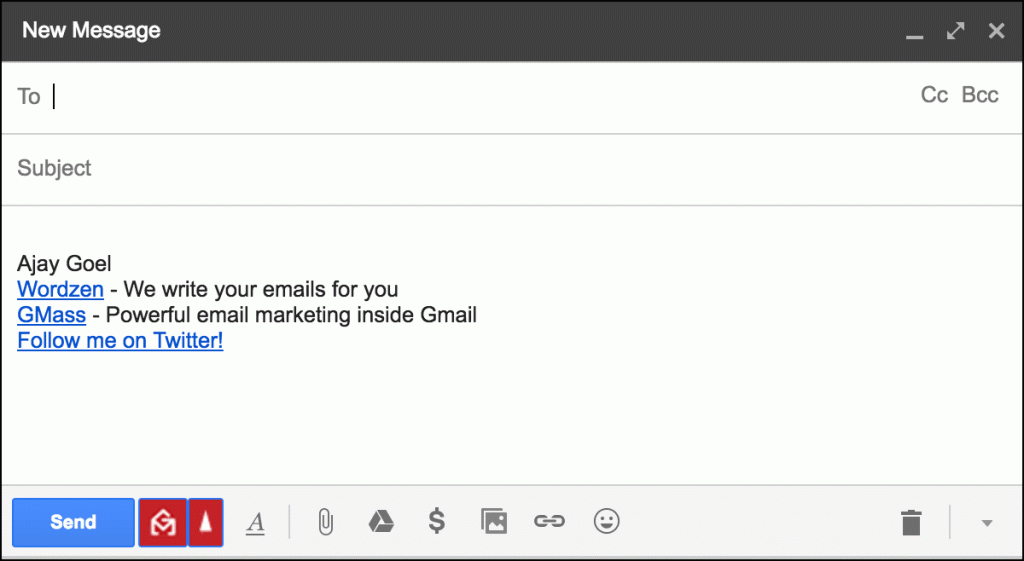The image size is (1024, 561).
Task: Open the emoji picker
Action: (x=606, y=522)
